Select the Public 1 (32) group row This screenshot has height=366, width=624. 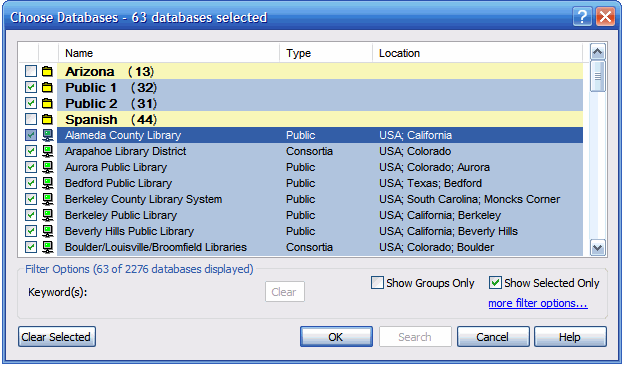tap(320, 88)
